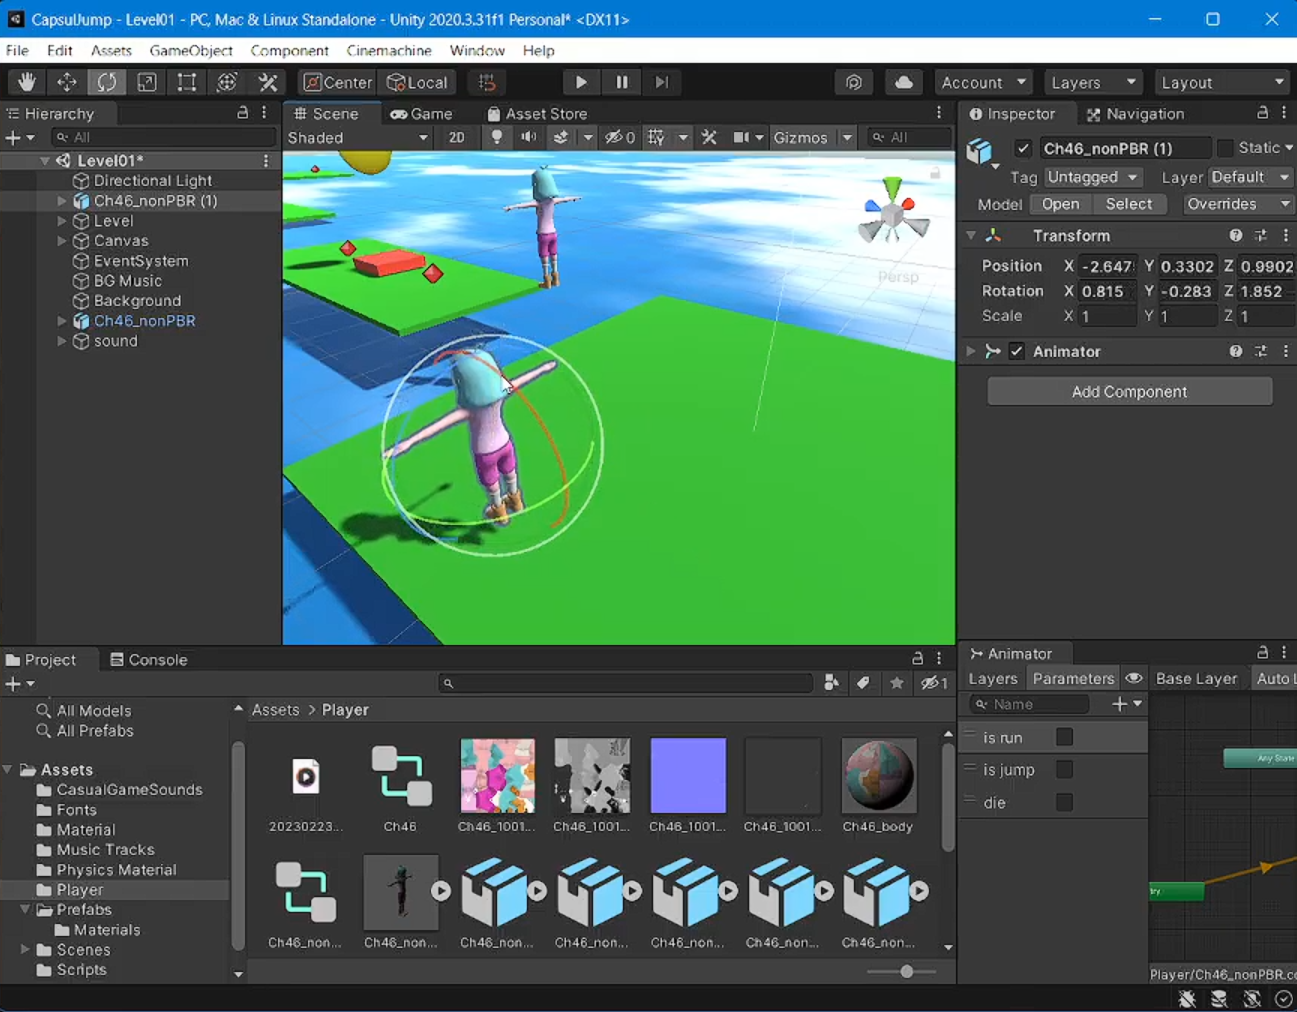The image size is (1297, 1012).
Task: Open Cloud services icon
Action: pyautogui.click(x=903, y=82)
